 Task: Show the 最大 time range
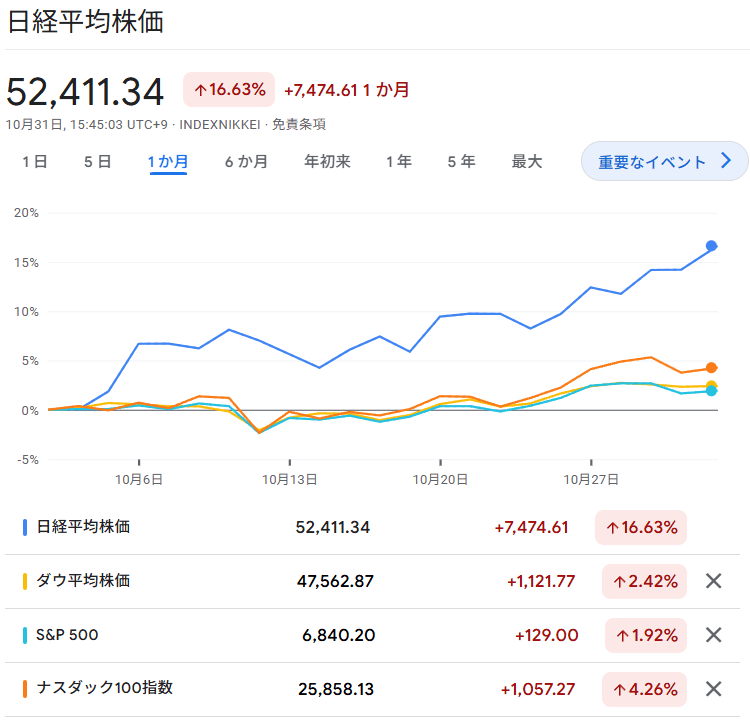pyautogui.click(x=527, y=162)
